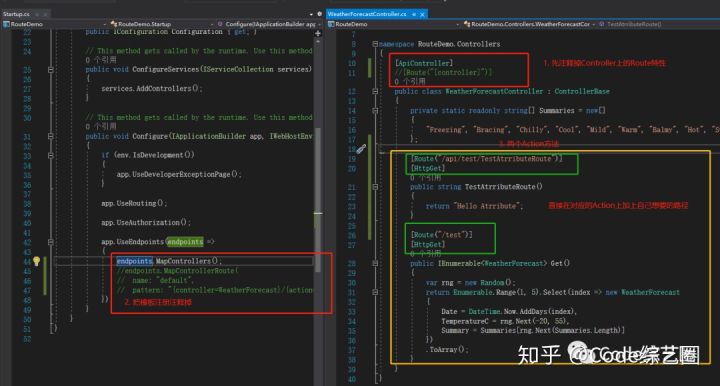Close the WeatherForecastController.cs tab
This screenshot has height=386, width=720.
coord(422,14)
